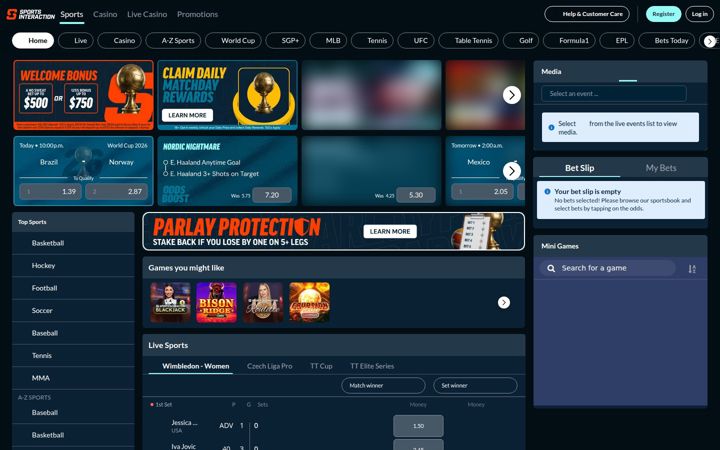The height and width of the screenshot is (450, 720).
Task: Open Basketball in Top Sports
Action: tap(73, 243)
